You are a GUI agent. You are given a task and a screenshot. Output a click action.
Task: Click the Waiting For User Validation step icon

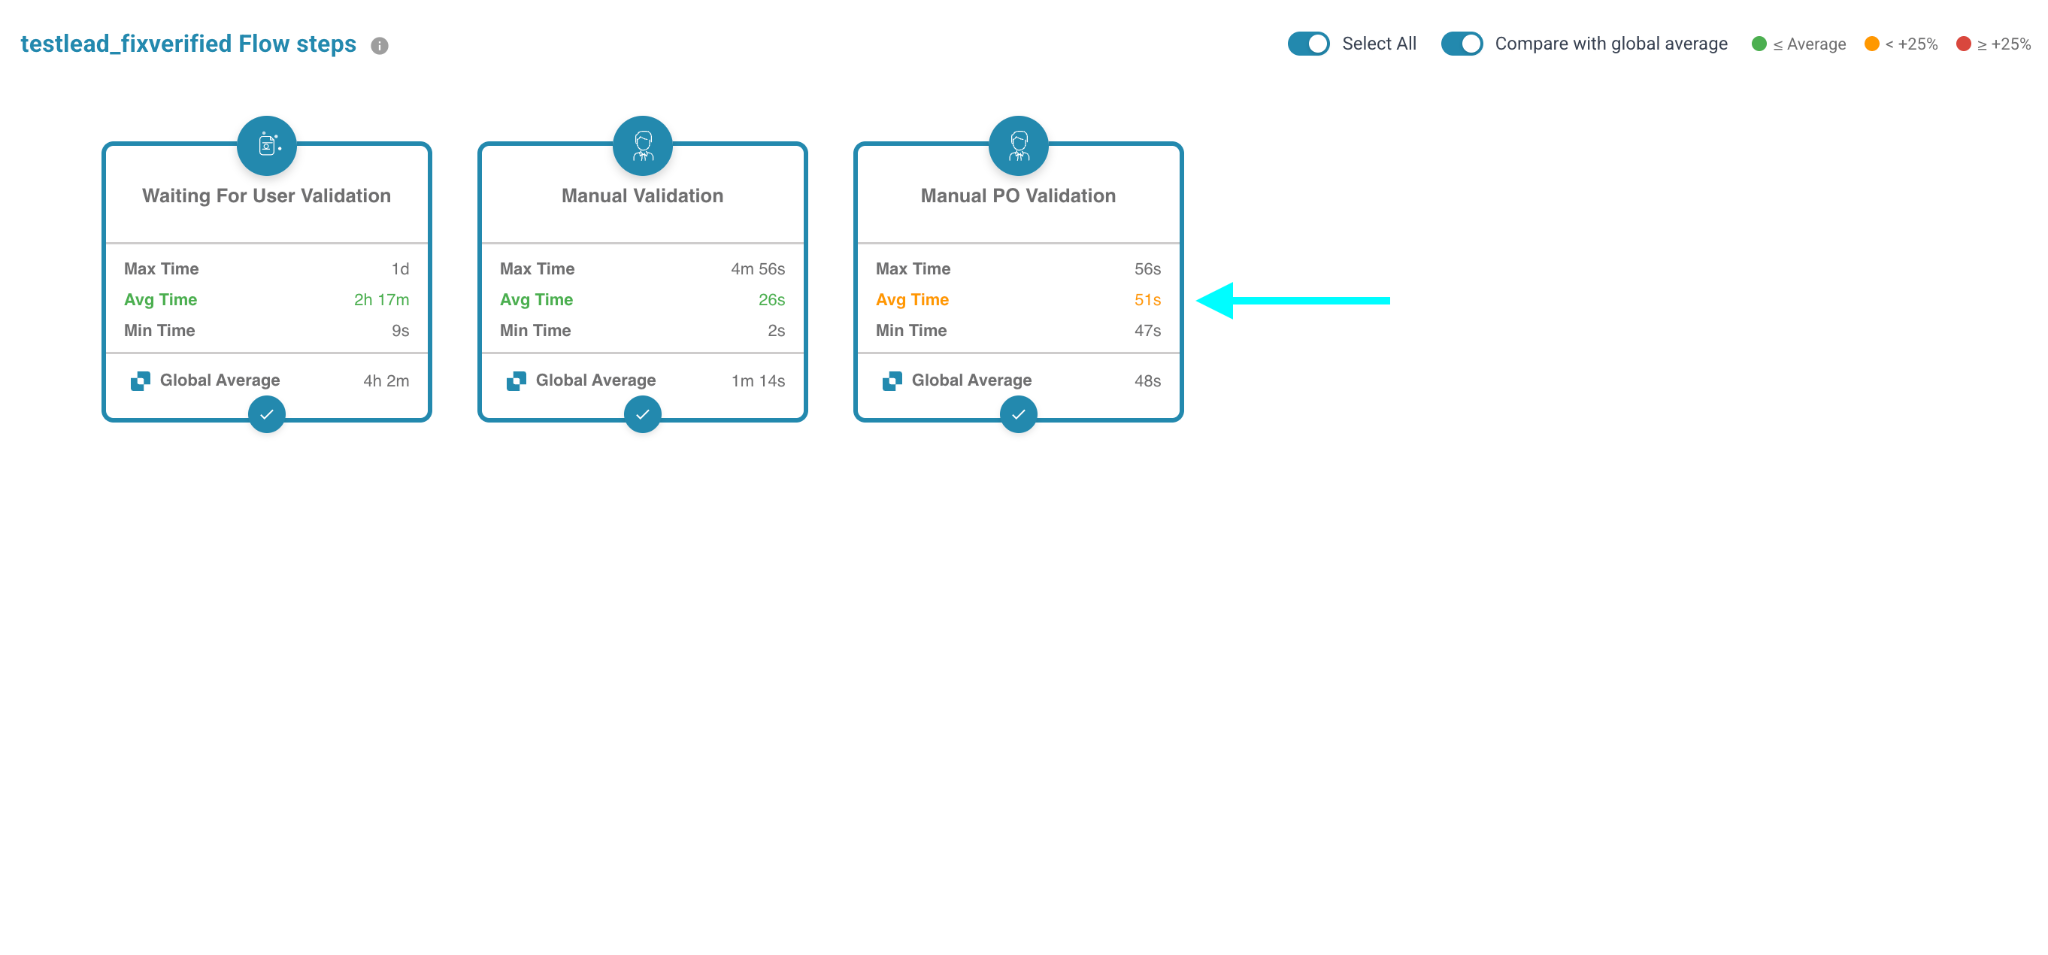(267, 146)
